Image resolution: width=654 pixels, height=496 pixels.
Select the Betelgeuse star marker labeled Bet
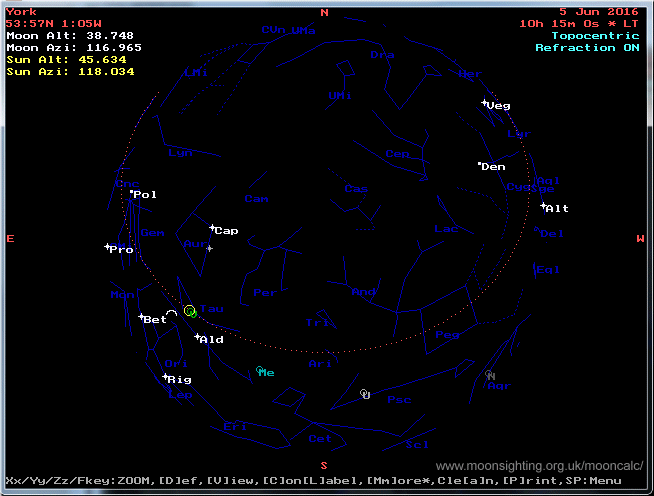point(141,317)
